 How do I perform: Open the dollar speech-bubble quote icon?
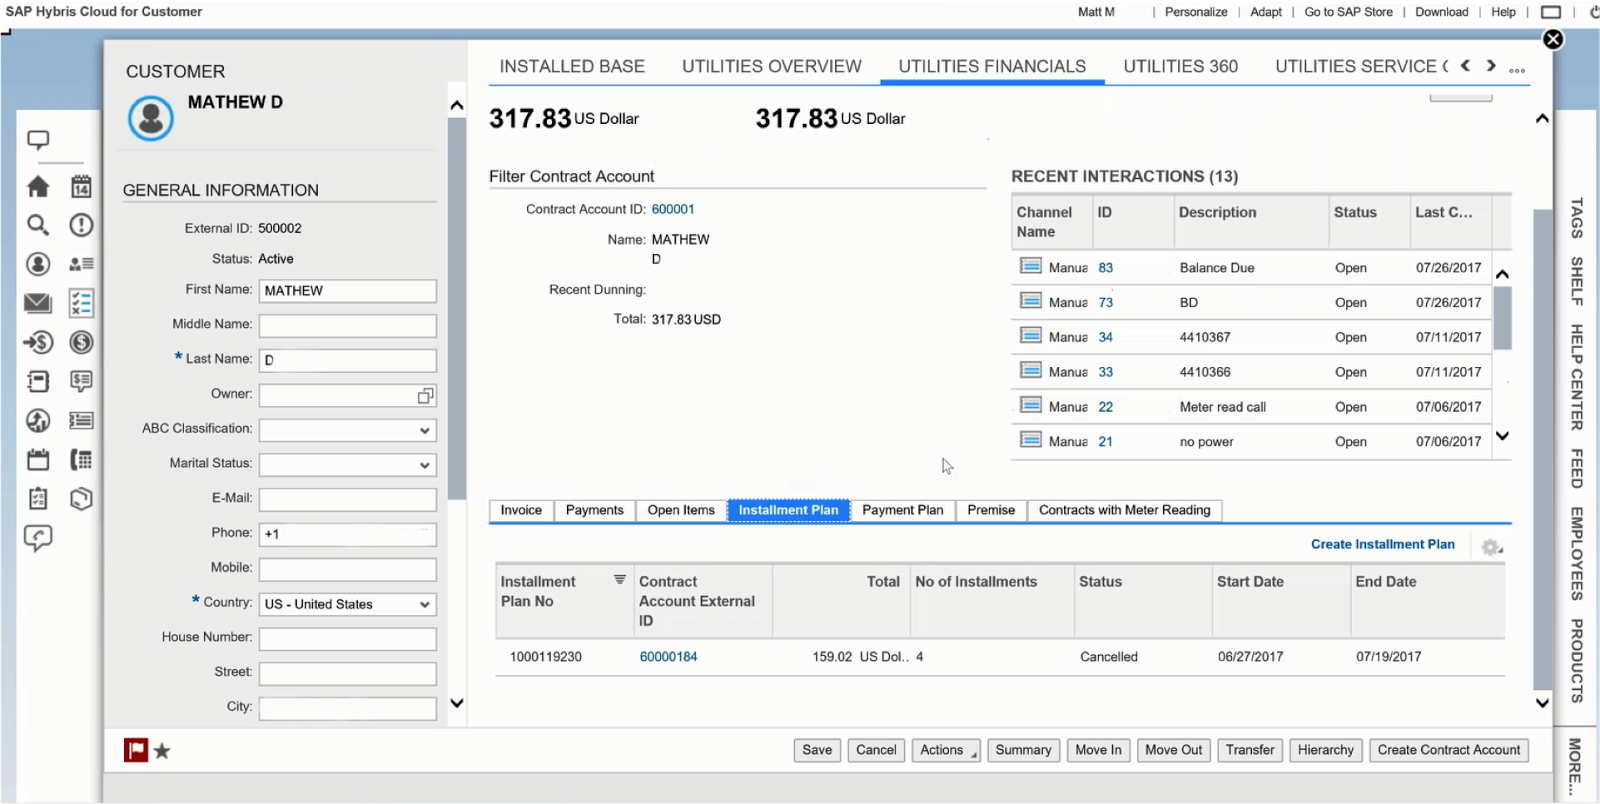81,381
